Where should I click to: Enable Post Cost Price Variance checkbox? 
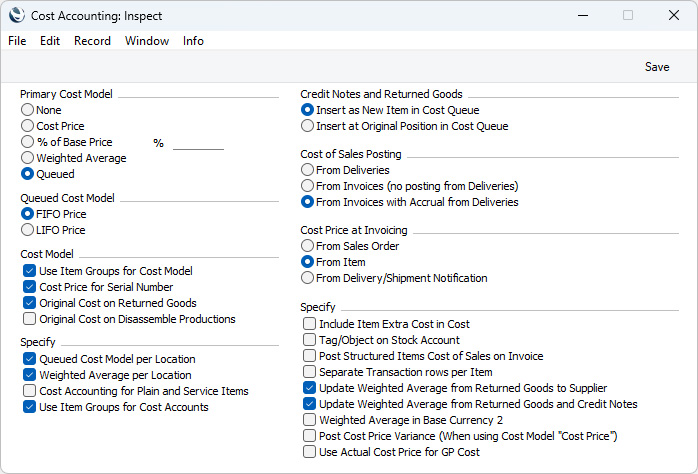[309, 436]
